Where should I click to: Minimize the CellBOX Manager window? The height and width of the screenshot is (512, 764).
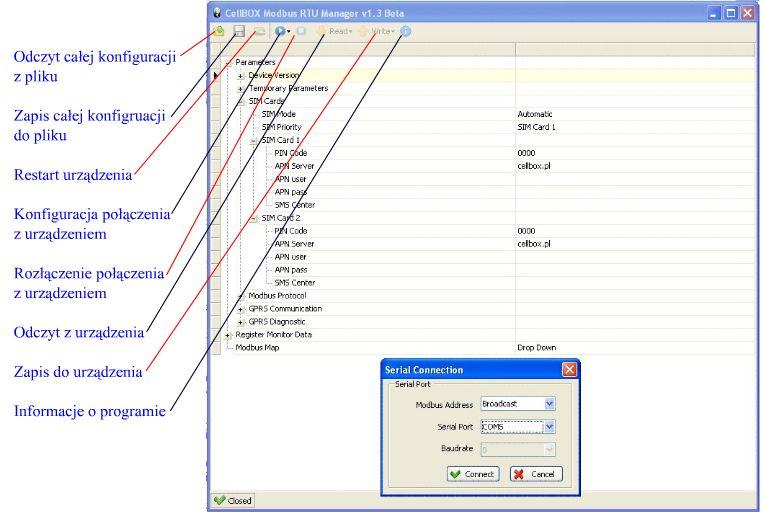[x=713, y=13]
